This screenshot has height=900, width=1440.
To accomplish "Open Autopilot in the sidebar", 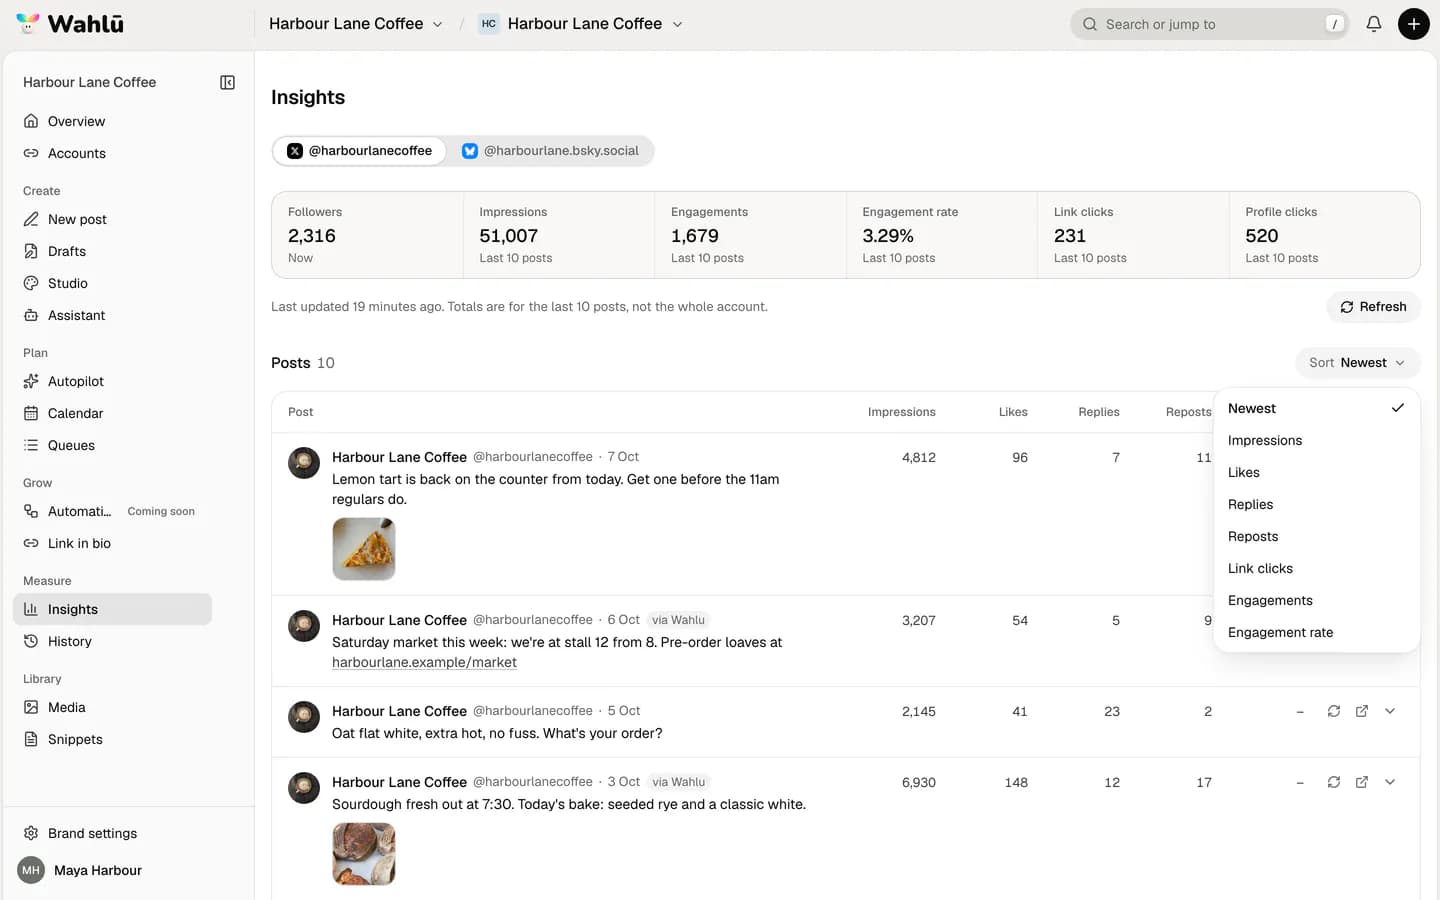I will [112, 381].
